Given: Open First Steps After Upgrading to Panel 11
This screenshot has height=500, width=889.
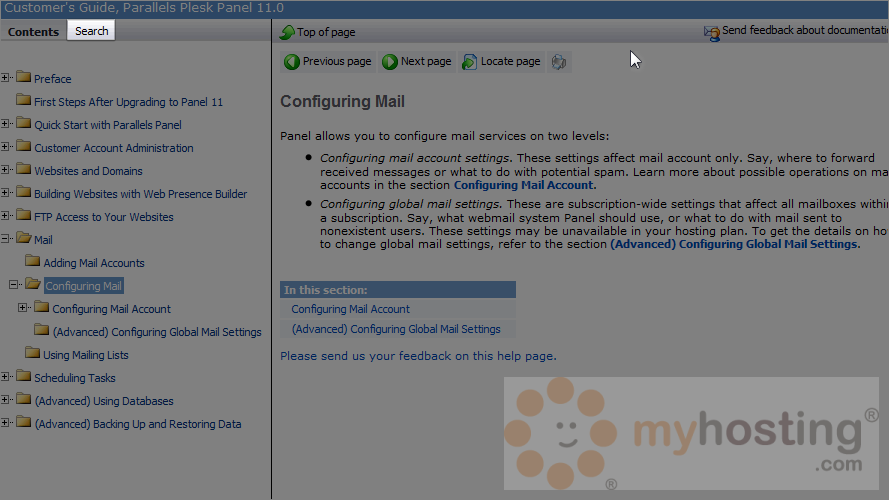Looking at the screenshot, I should [128, 102].
